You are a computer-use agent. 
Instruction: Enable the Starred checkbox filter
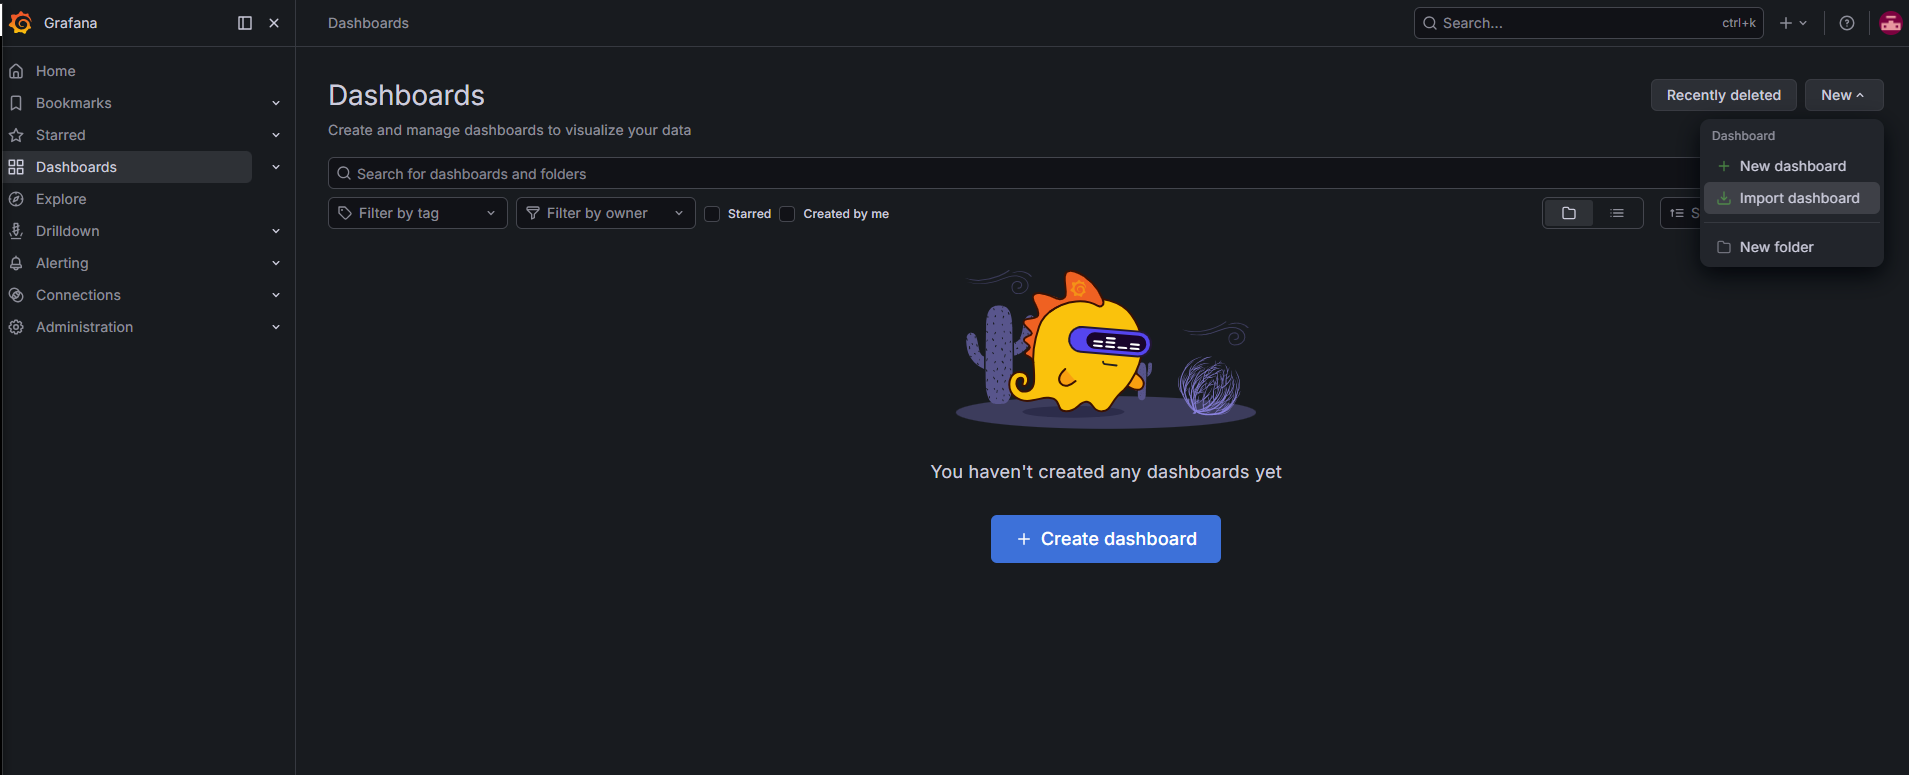(x=712, y=214)
